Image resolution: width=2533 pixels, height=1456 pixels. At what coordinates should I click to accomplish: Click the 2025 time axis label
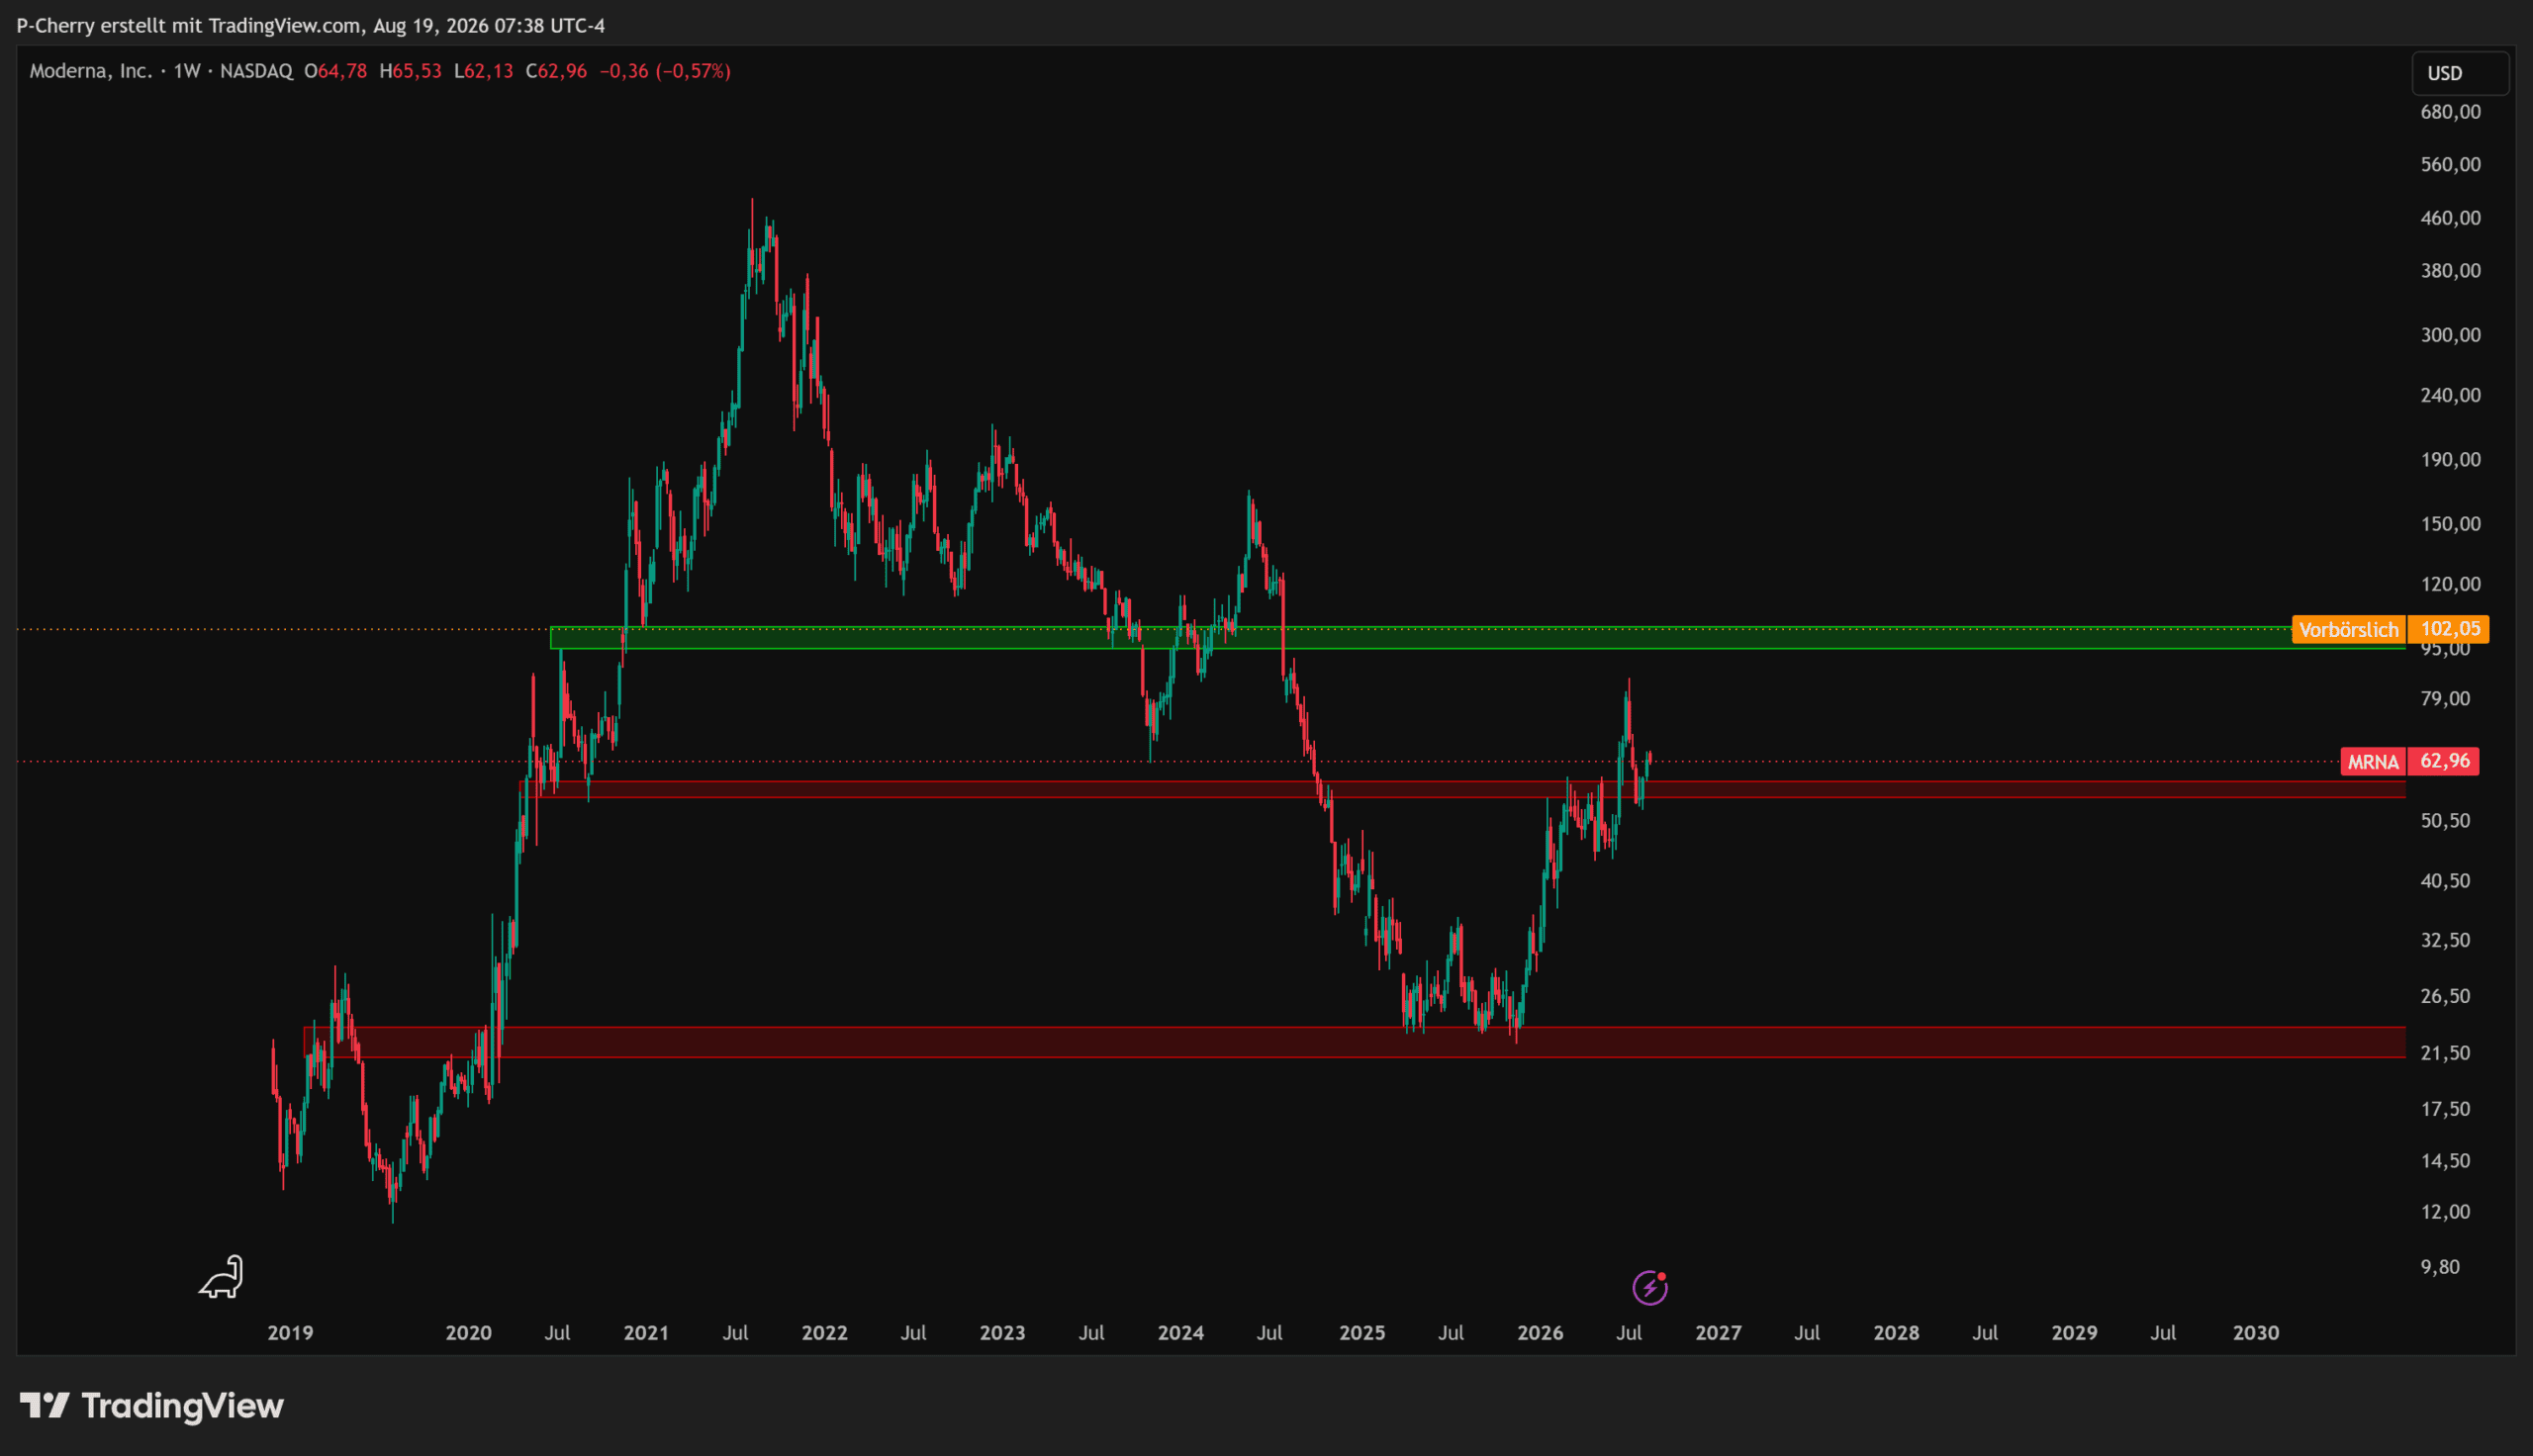coord(1362,1333)
